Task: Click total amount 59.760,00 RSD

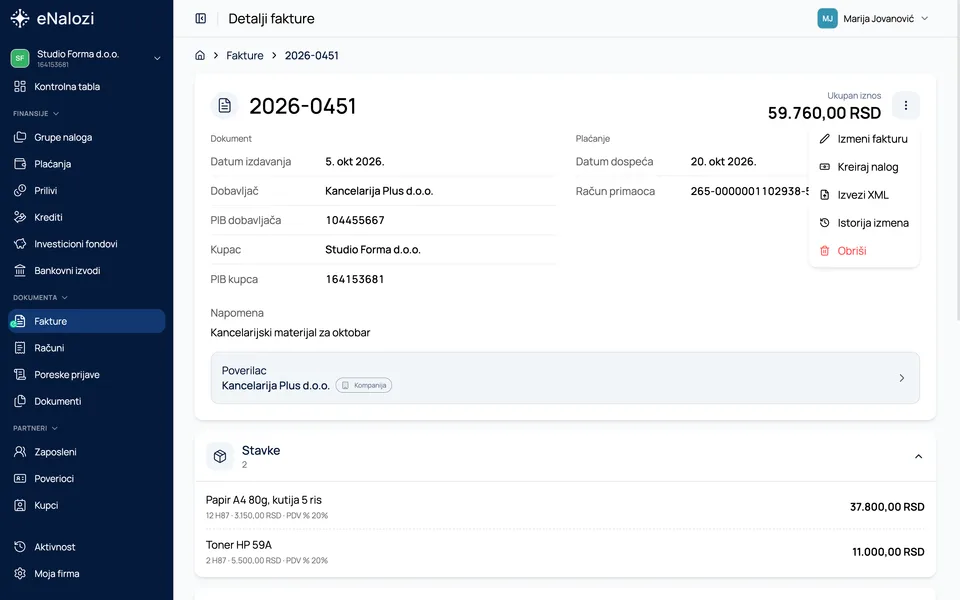Action: point(824,113)
